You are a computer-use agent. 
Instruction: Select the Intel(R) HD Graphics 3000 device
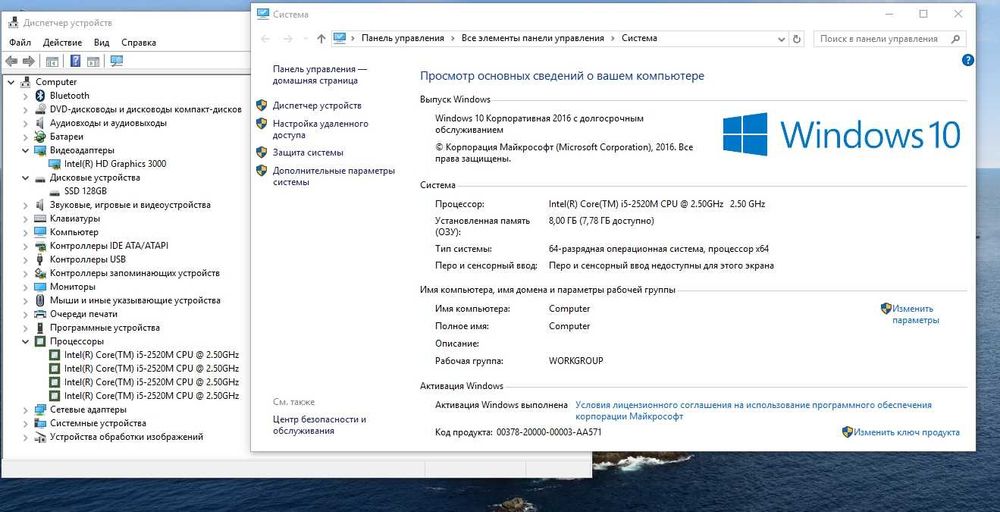click(115, 164)
